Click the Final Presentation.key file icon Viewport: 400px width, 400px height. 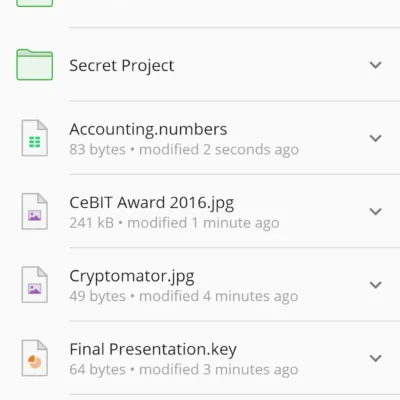(x=35, y=358)
